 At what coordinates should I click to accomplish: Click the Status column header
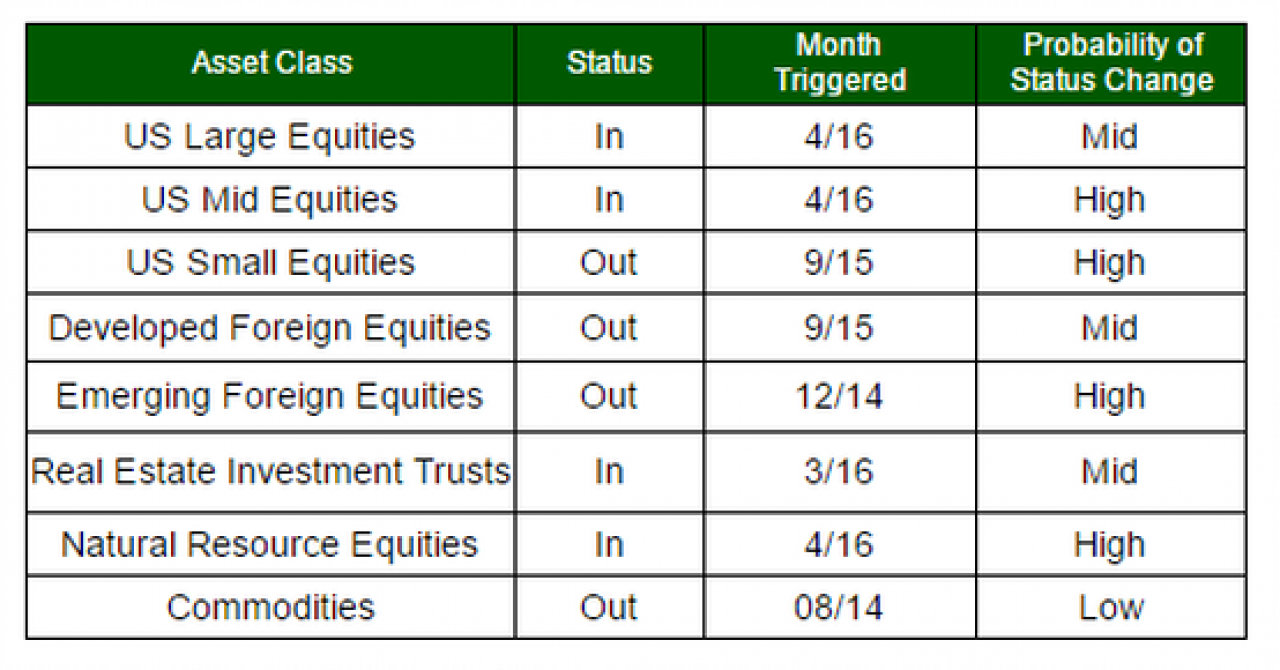pyautogui.click(x=609, y=63)
